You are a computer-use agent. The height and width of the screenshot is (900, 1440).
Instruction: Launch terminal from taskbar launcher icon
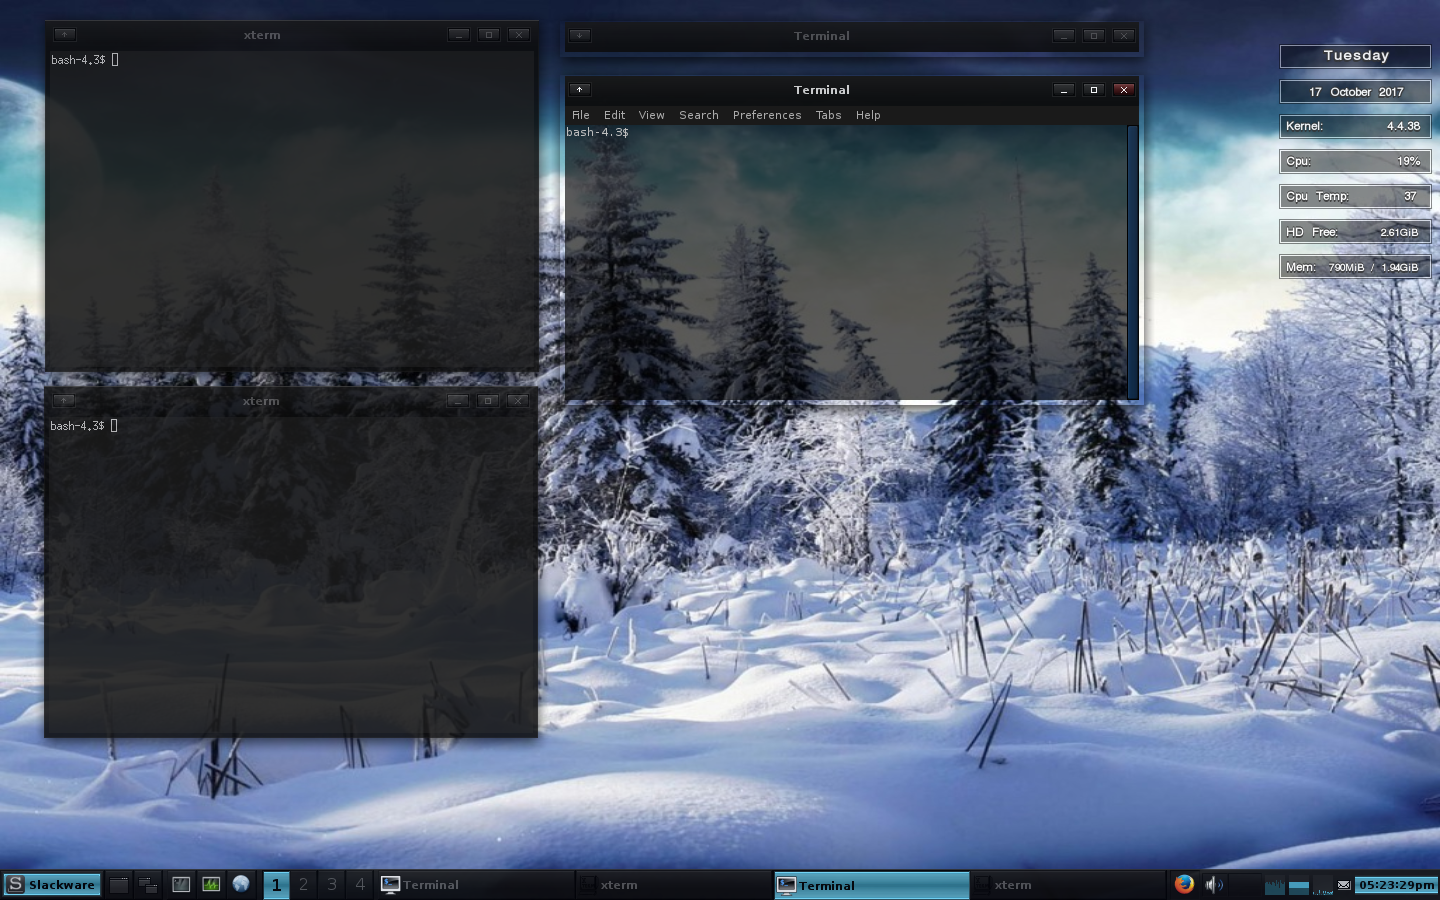coord(181,885)
